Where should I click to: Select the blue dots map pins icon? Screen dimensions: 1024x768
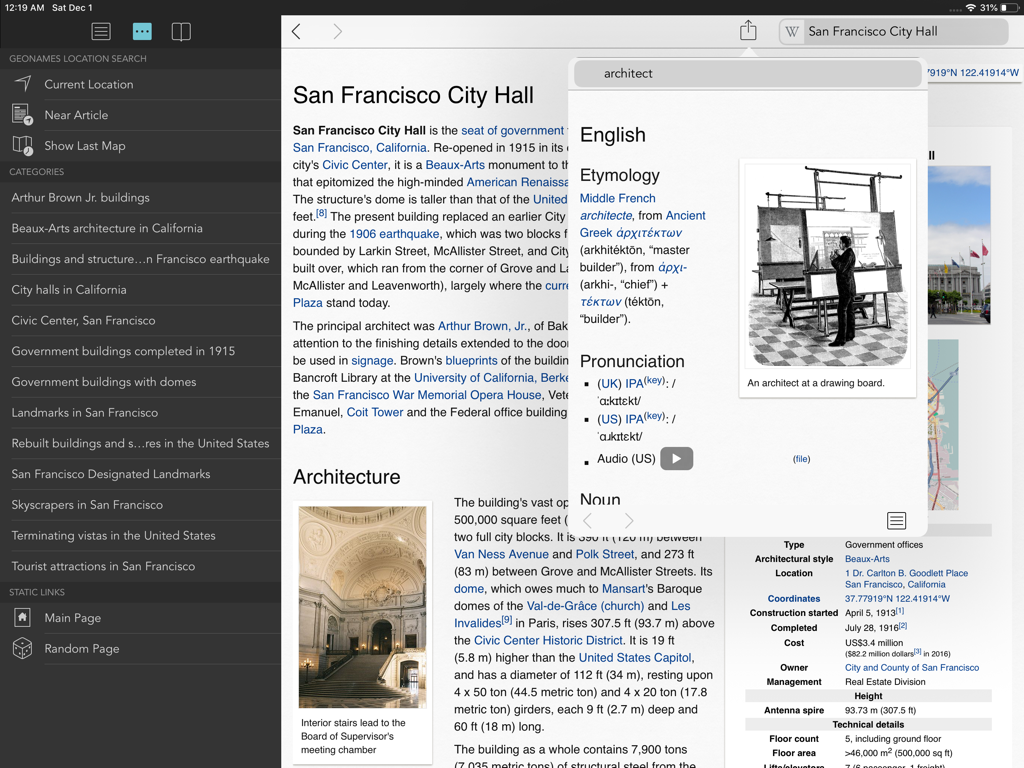pos(141,31)
